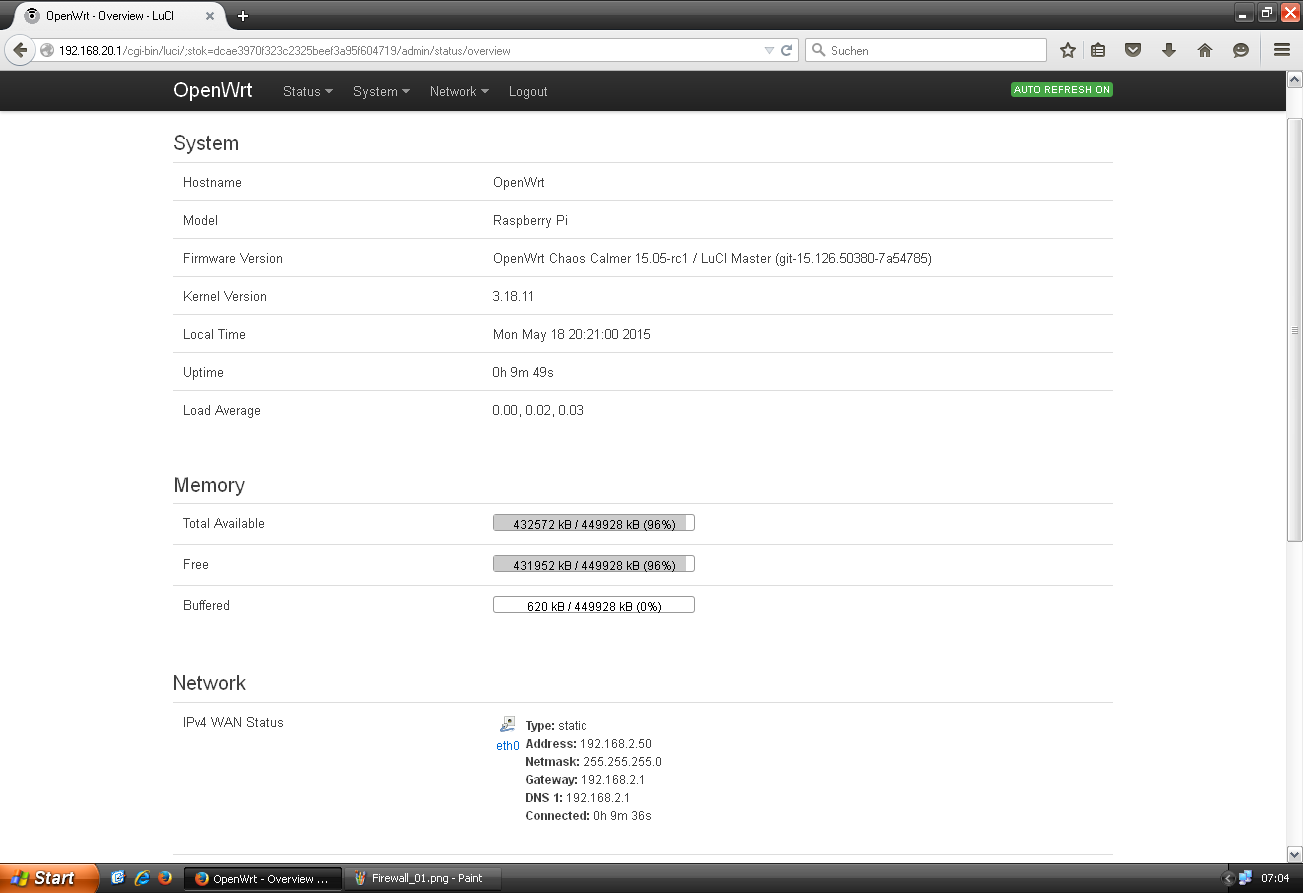The height and width of the screenshot is (893, 1303).
Task: Click the Firefox back arrow button
Action: tap(19, 50)
